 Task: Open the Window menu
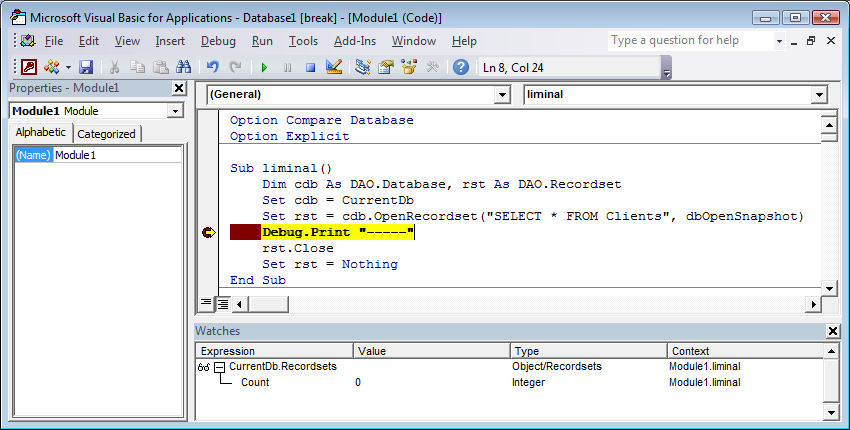[414, 41]
